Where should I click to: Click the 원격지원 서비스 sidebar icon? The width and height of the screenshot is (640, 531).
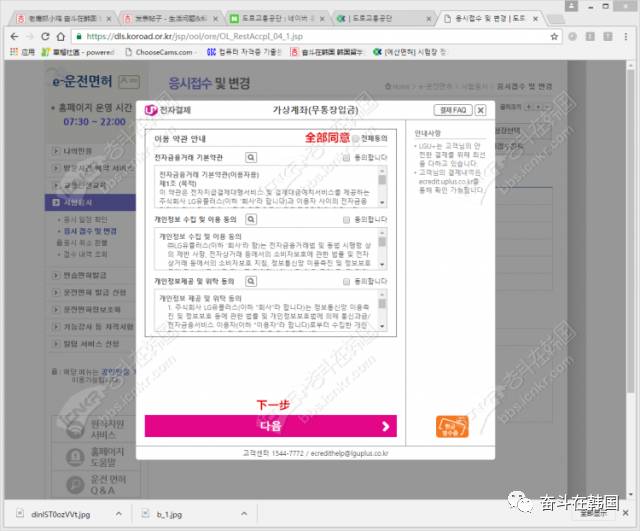point(75,429)
